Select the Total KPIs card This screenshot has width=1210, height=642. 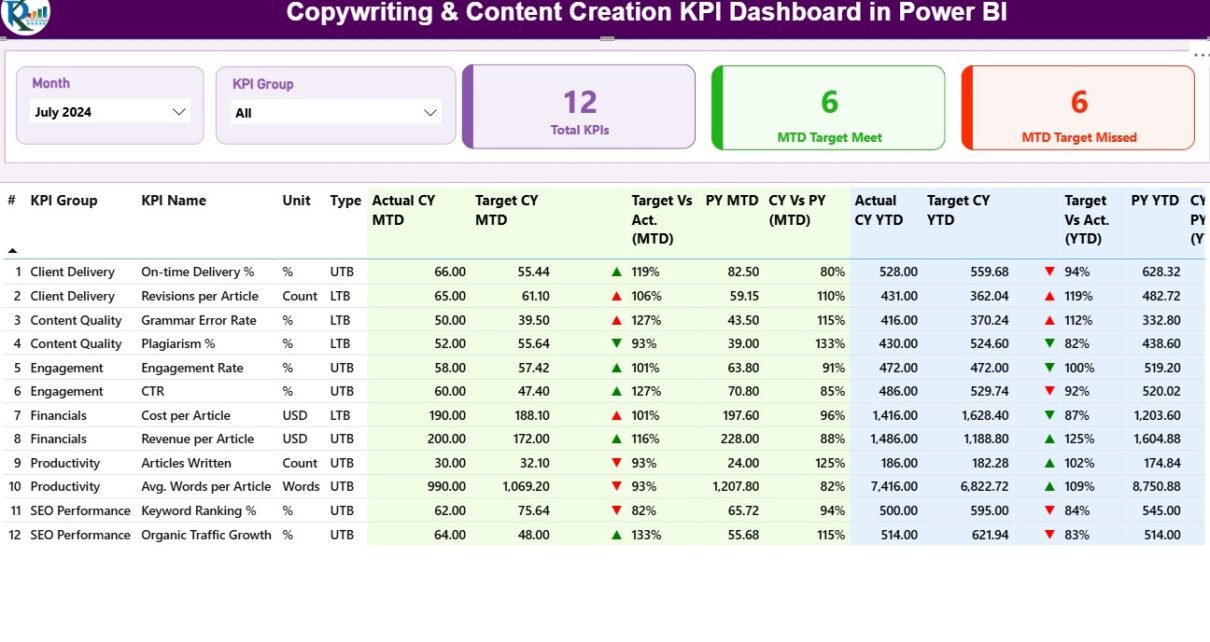(579, 107)
